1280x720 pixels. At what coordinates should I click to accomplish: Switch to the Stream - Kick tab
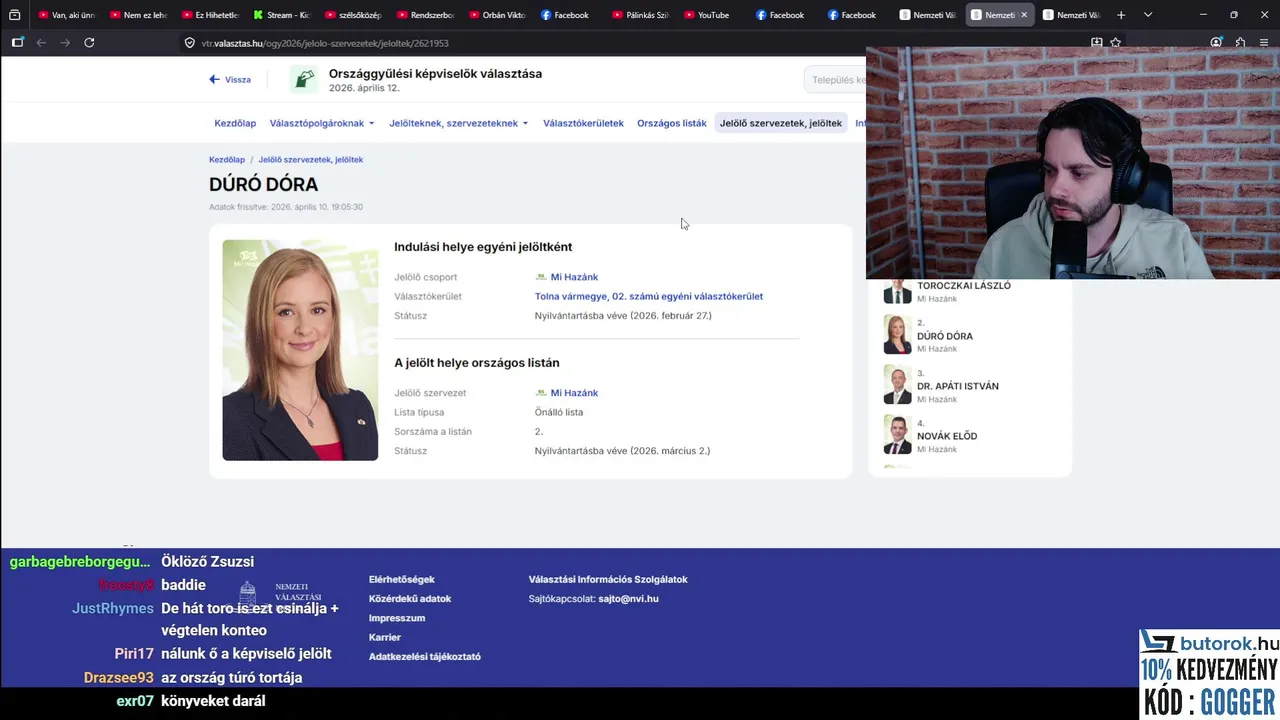click(x=280, y=15)
